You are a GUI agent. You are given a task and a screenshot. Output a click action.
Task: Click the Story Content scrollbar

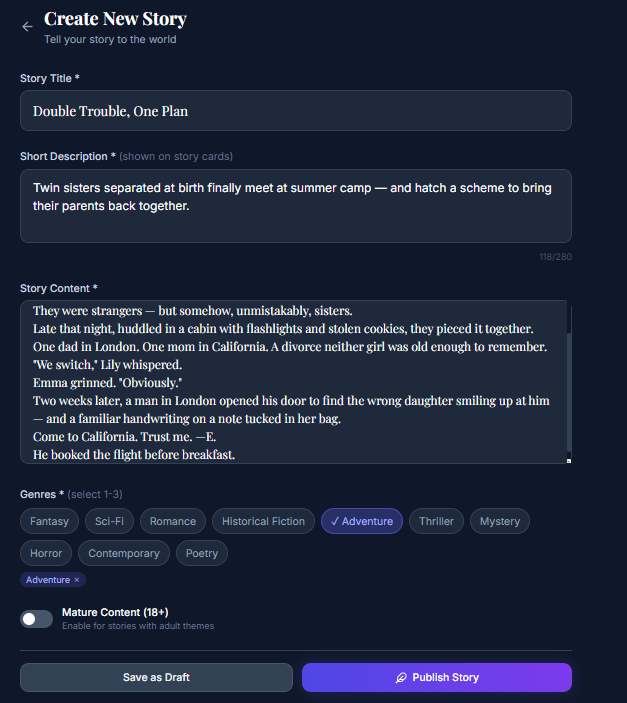(x=569, y=390)
